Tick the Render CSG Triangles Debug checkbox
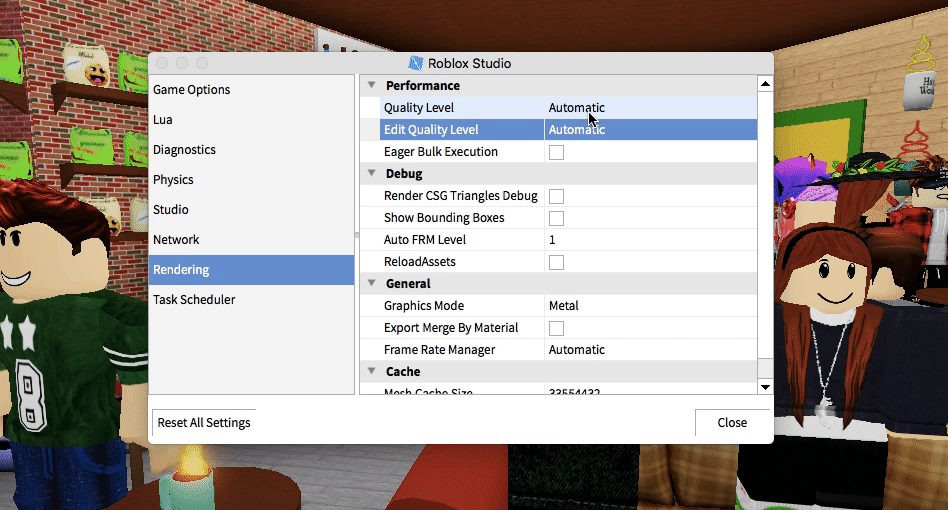The image size is (948, 510). tap(556, 196)
